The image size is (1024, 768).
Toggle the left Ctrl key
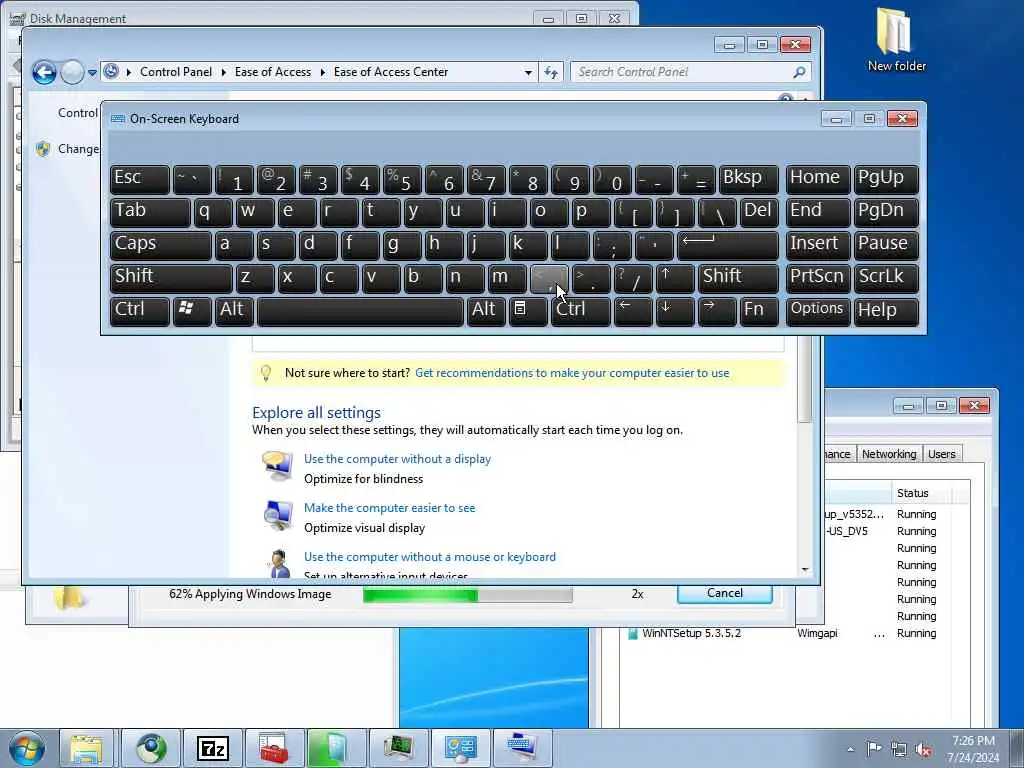[140, 311]
